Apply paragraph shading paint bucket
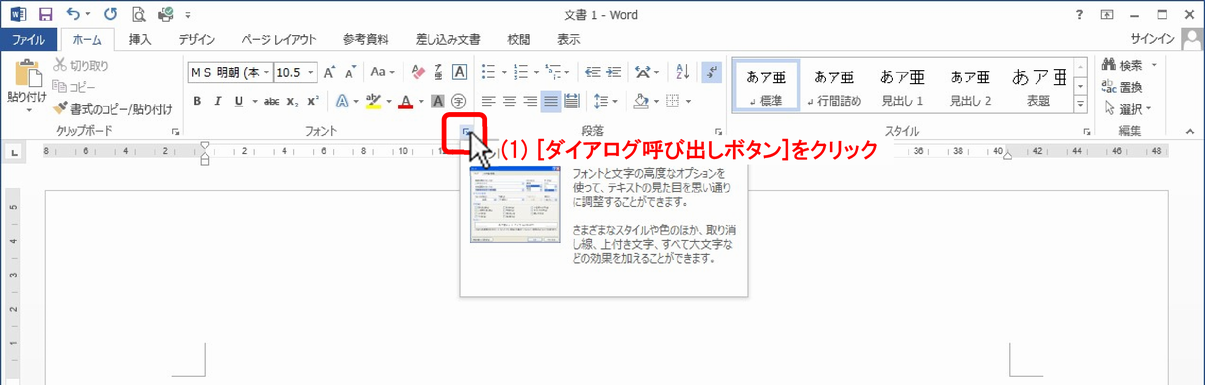The image size is (1205, 385). pos(642,101)
